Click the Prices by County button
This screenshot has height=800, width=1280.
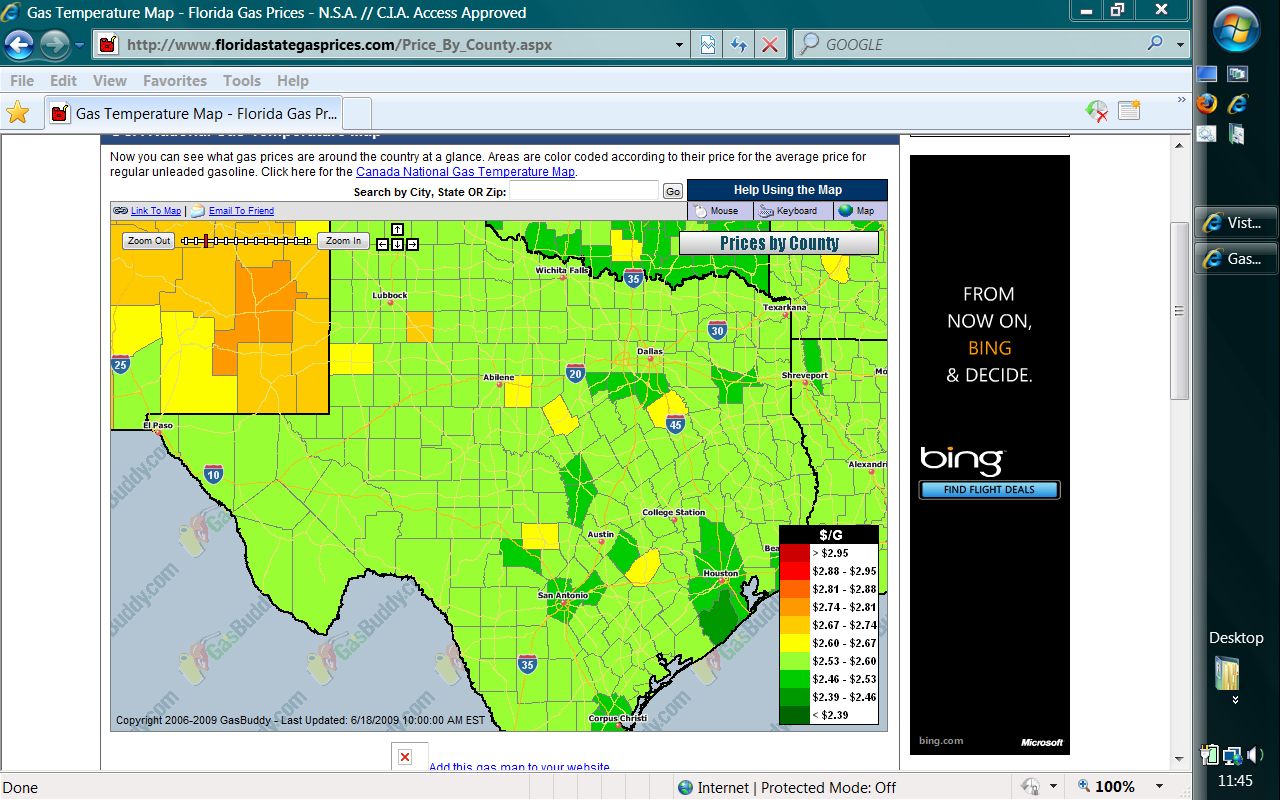pos(779,243)
